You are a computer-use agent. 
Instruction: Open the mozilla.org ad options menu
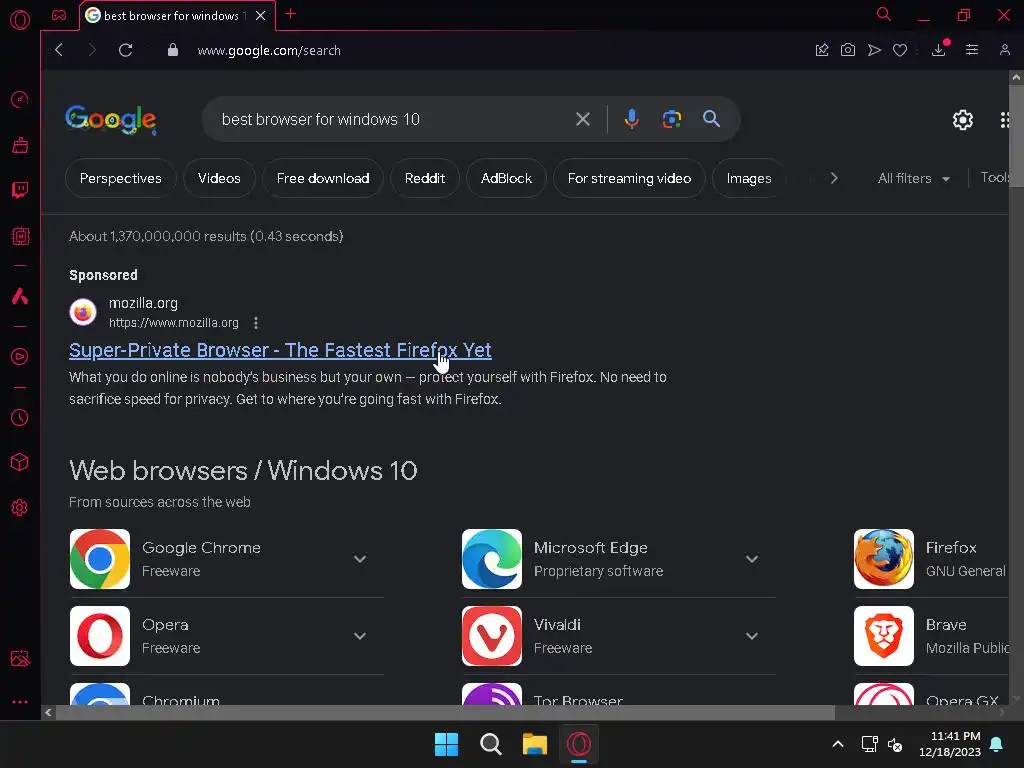pyautogui.click(x=256, y=323)
